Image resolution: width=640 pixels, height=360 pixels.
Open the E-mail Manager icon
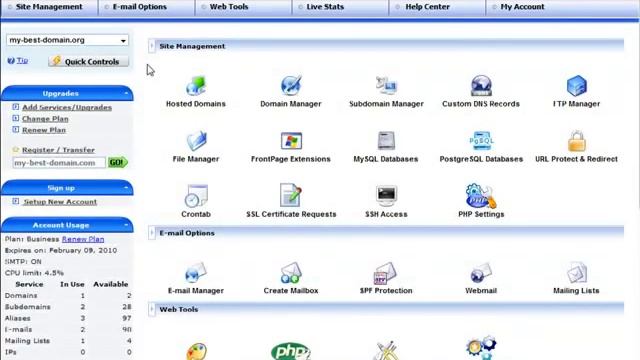point(196,273)
